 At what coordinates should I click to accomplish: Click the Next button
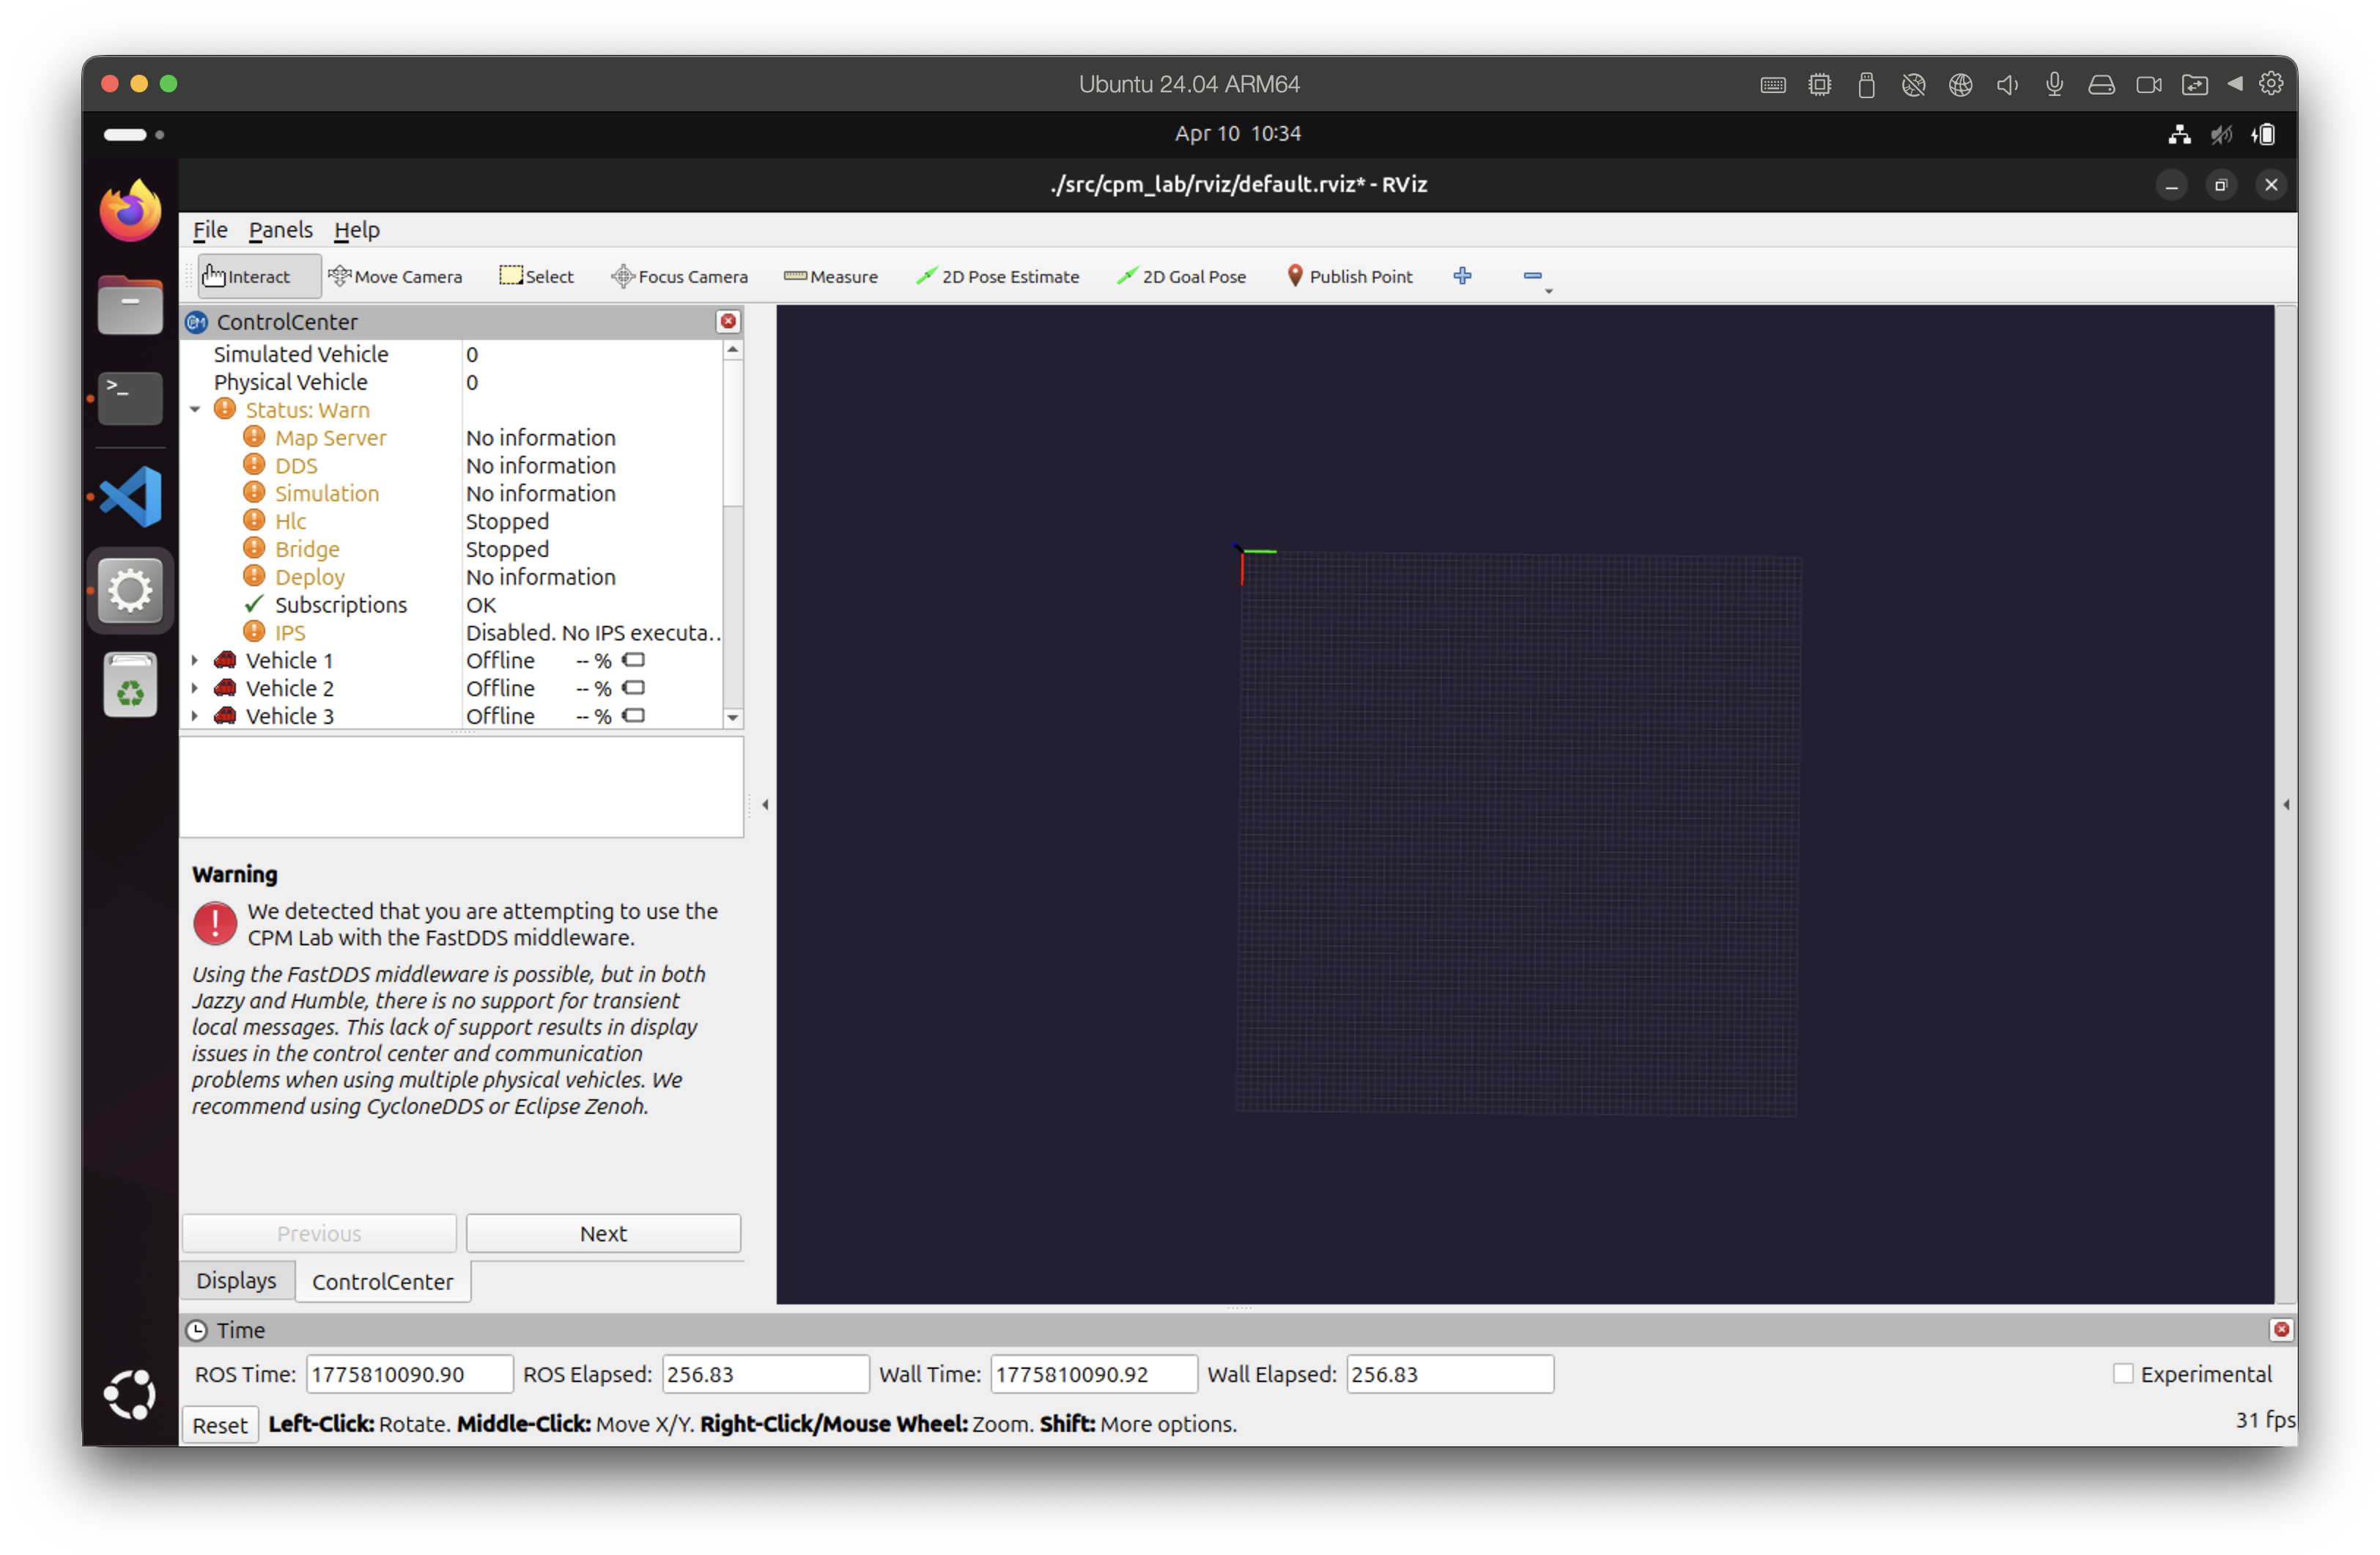[603, 1233]
